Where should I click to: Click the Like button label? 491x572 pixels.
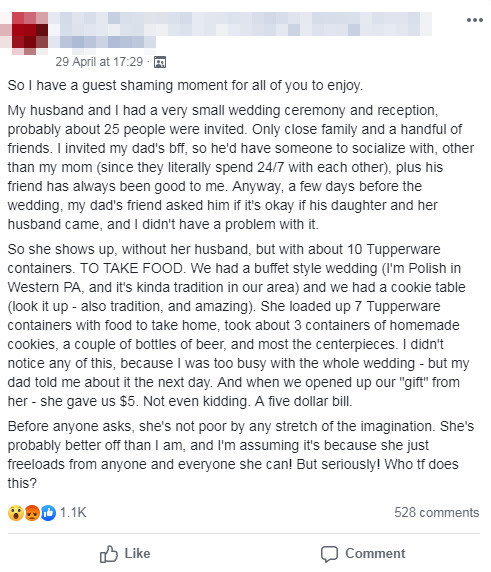[x=137, y=553]
